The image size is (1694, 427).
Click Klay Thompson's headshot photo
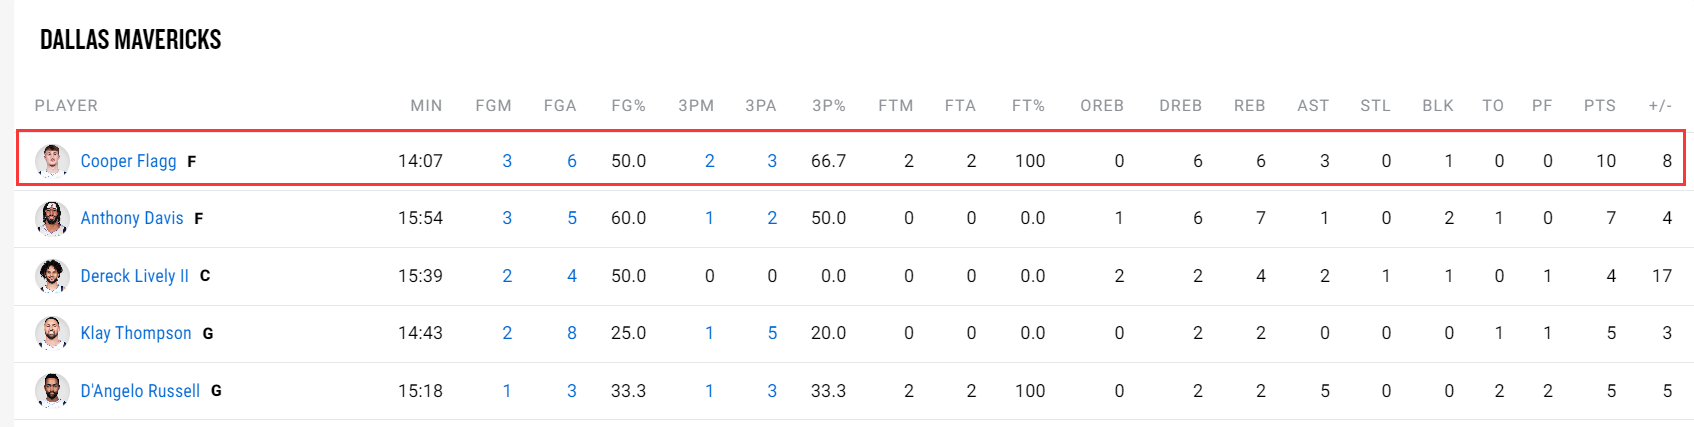(x=52, y=333)
